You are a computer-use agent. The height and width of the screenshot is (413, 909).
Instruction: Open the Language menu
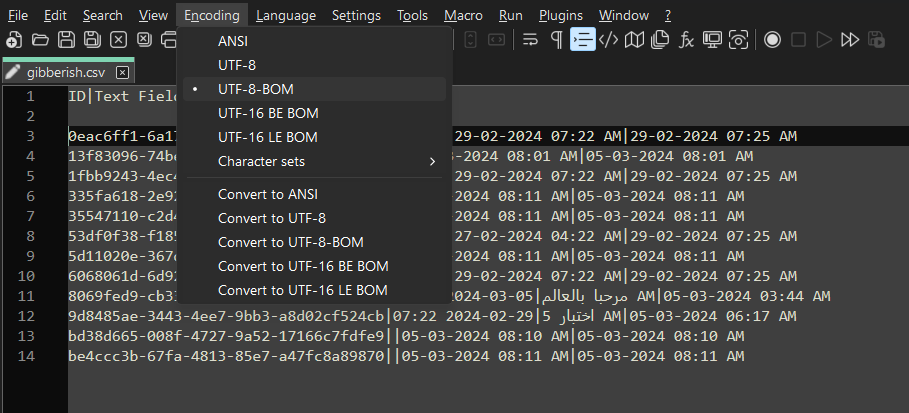click(285, 15)
